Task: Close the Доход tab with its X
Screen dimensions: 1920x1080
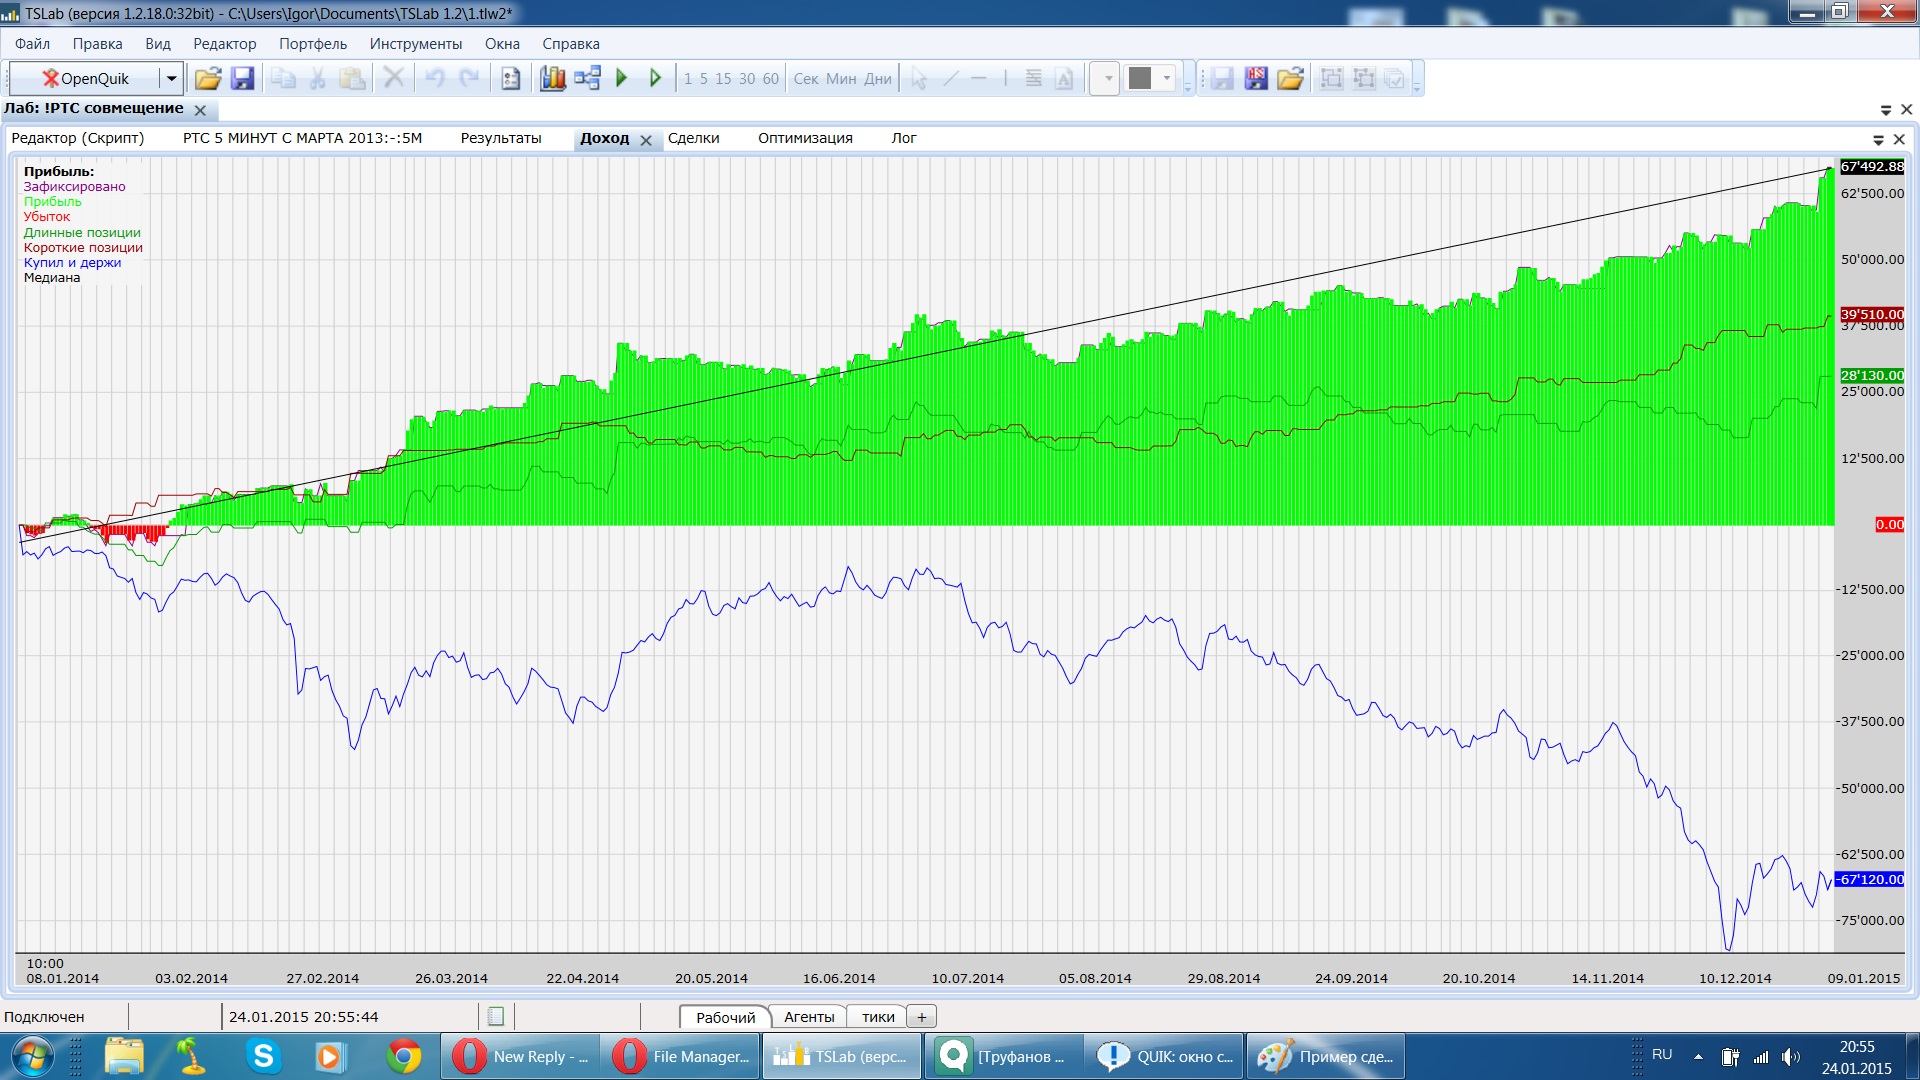Action: click(646, 140)
